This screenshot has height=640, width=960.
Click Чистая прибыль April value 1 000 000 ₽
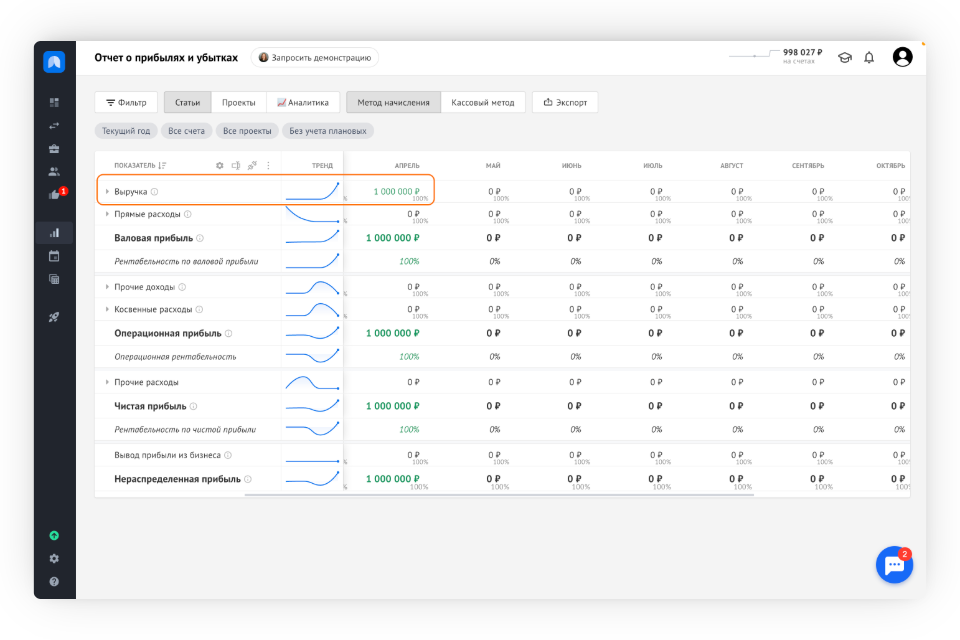(x=392, y=407)
